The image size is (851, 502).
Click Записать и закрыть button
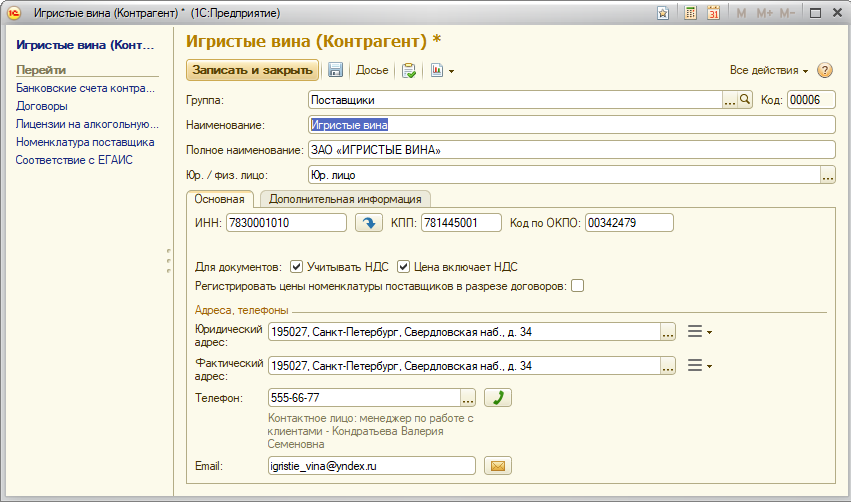(x=252, y=70)
